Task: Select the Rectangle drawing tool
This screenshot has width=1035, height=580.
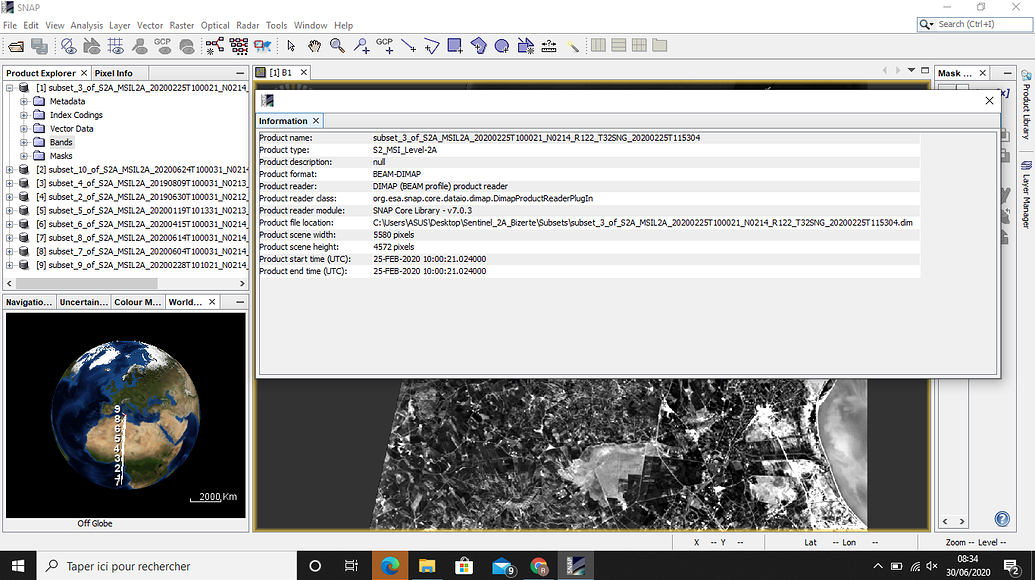Action: click(455, 46)
